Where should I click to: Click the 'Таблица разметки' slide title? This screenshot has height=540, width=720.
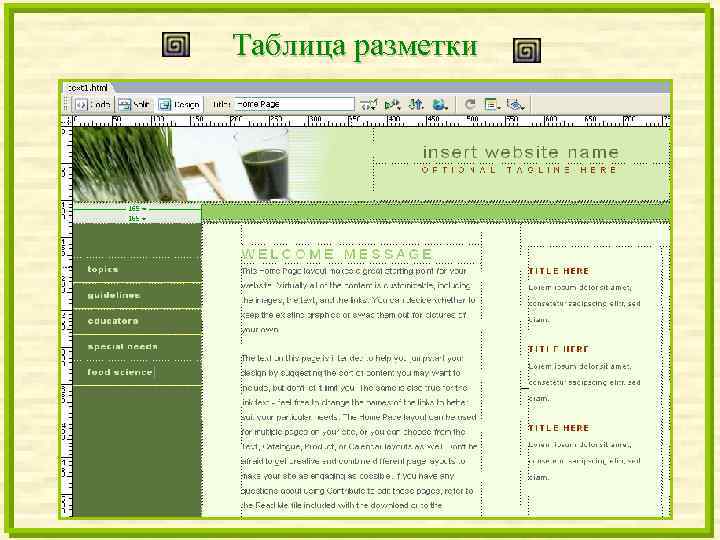click(x=355, y=46)
